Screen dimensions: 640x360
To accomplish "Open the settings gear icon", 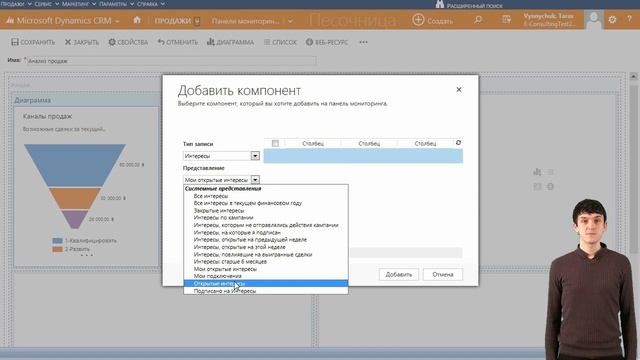I will coord(612,20).
